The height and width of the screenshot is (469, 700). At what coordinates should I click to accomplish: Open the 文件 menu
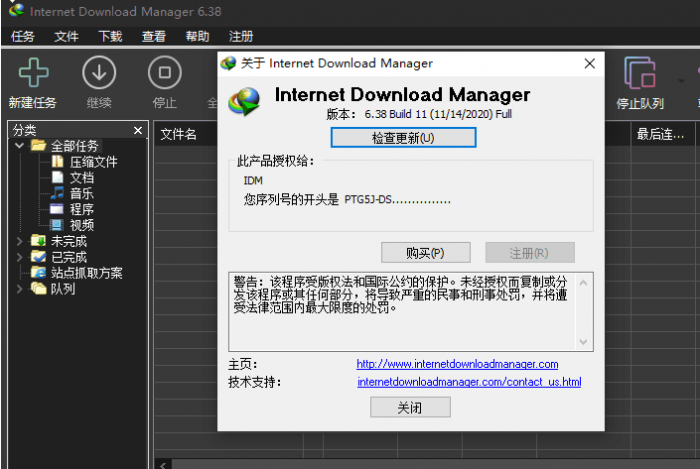click(66, 36)
